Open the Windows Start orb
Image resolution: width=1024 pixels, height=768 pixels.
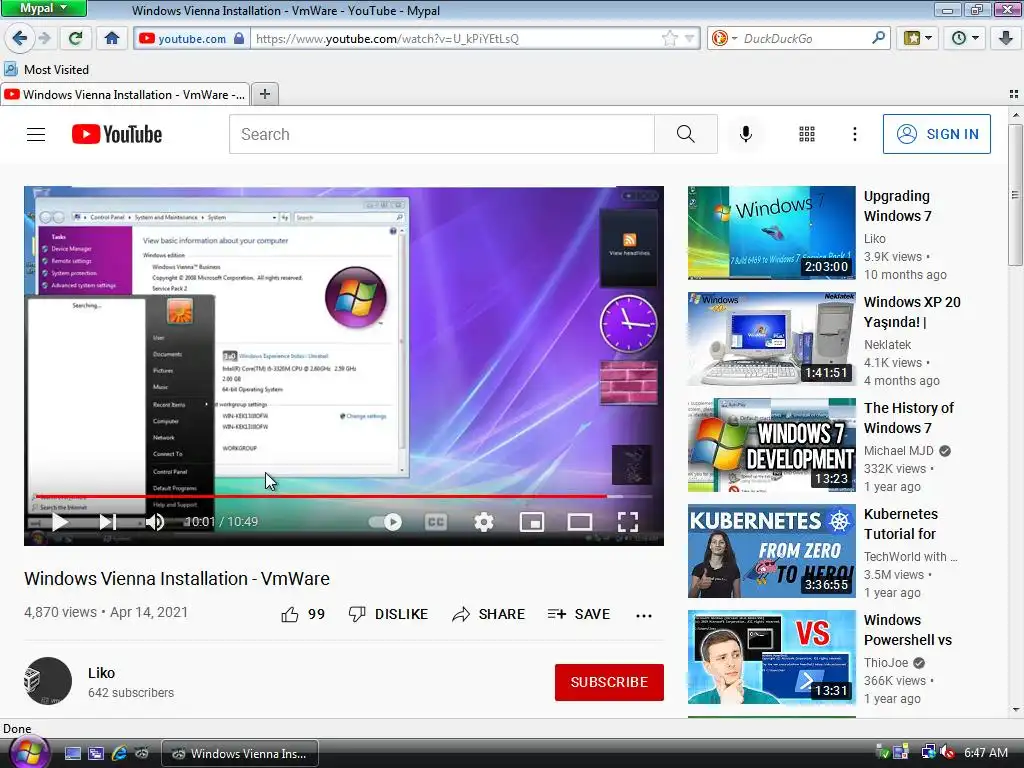pyautogui.click(x=28, y=752)
